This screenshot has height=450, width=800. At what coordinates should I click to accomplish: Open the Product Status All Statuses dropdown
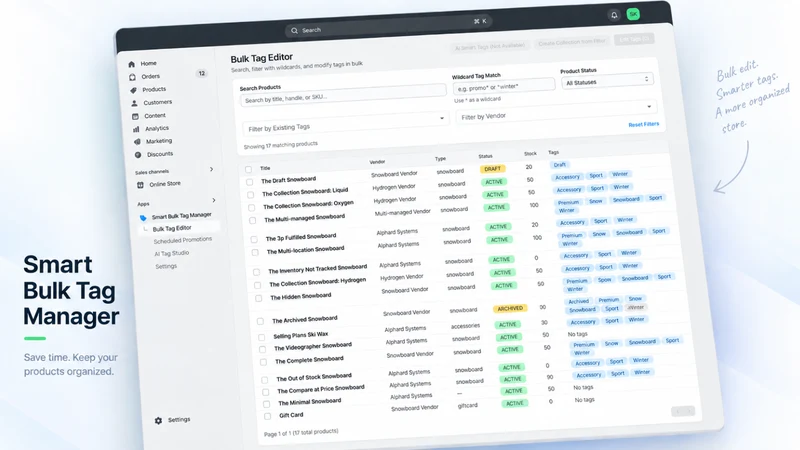(607, 81)
